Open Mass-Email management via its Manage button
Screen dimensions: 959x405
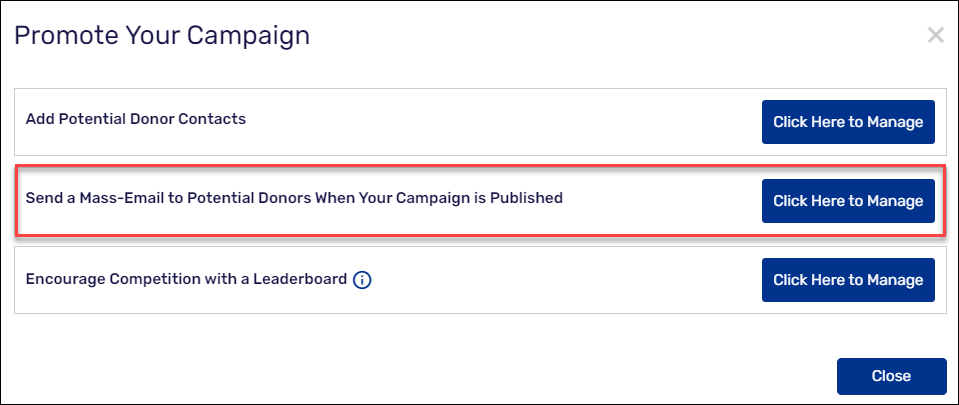[848, 201]
